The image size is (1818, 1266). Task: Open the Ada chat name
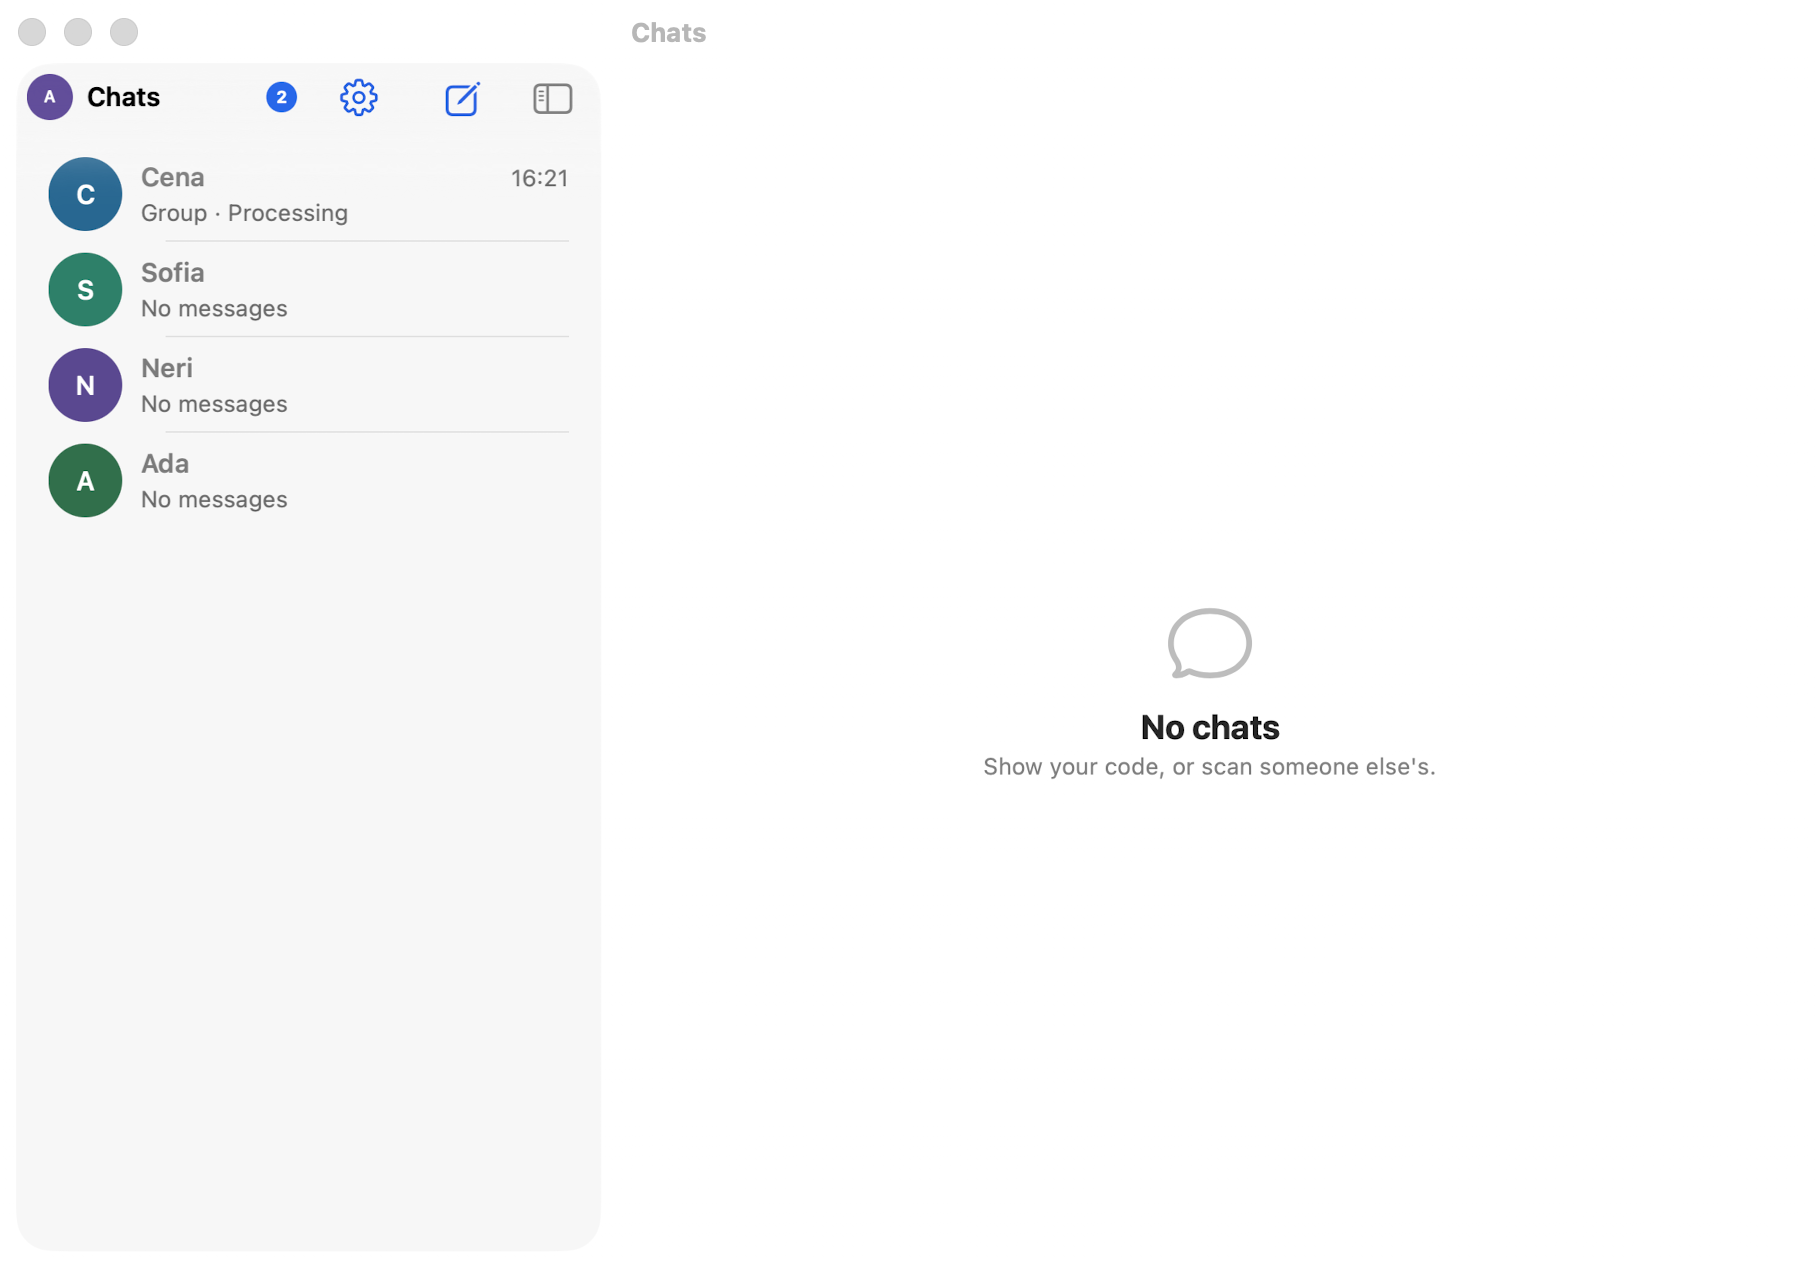(x=165, y=463)
